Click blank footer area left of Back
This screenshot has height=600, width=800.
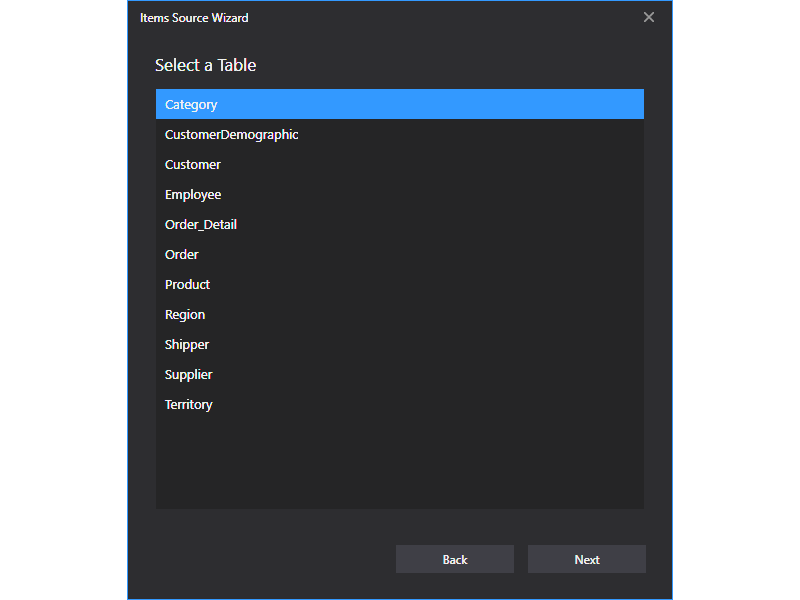click(260, 559)
